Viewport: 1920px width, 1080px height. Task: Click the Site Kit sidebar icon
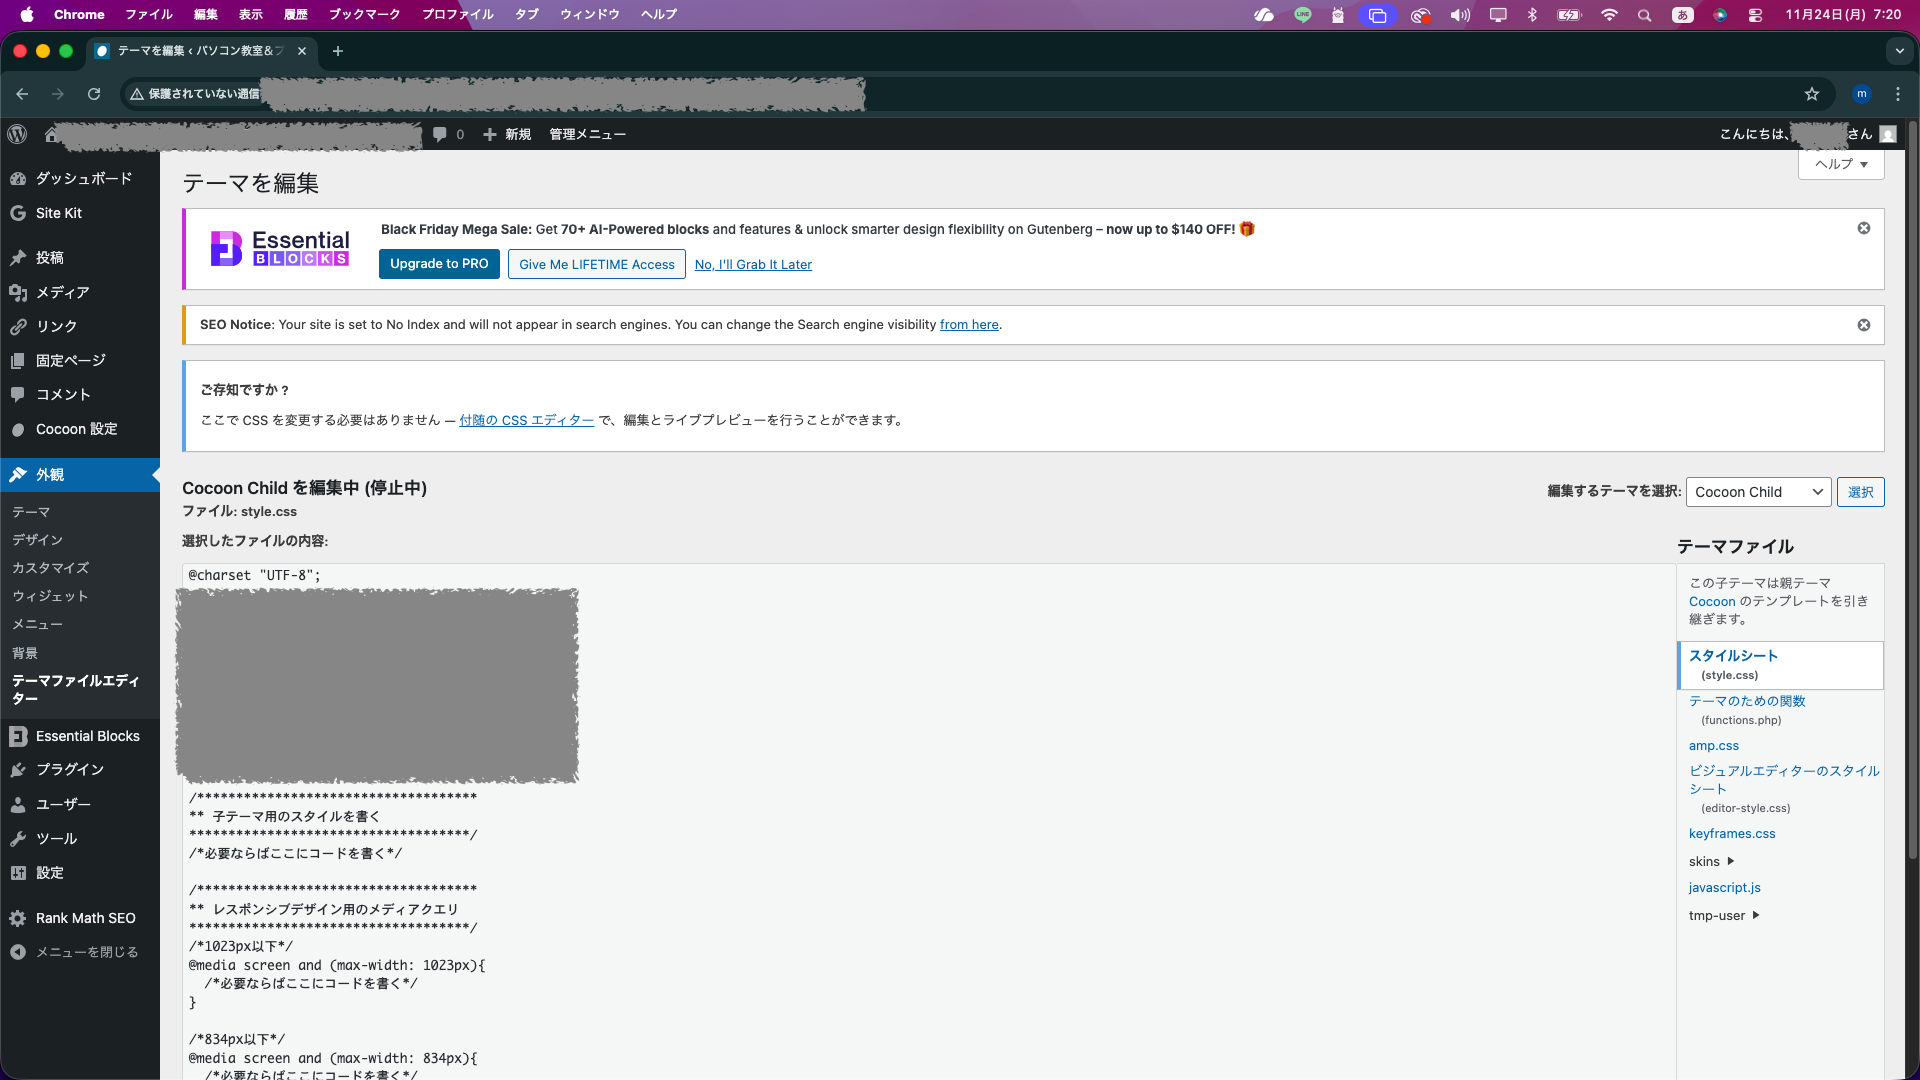[57, 212]
